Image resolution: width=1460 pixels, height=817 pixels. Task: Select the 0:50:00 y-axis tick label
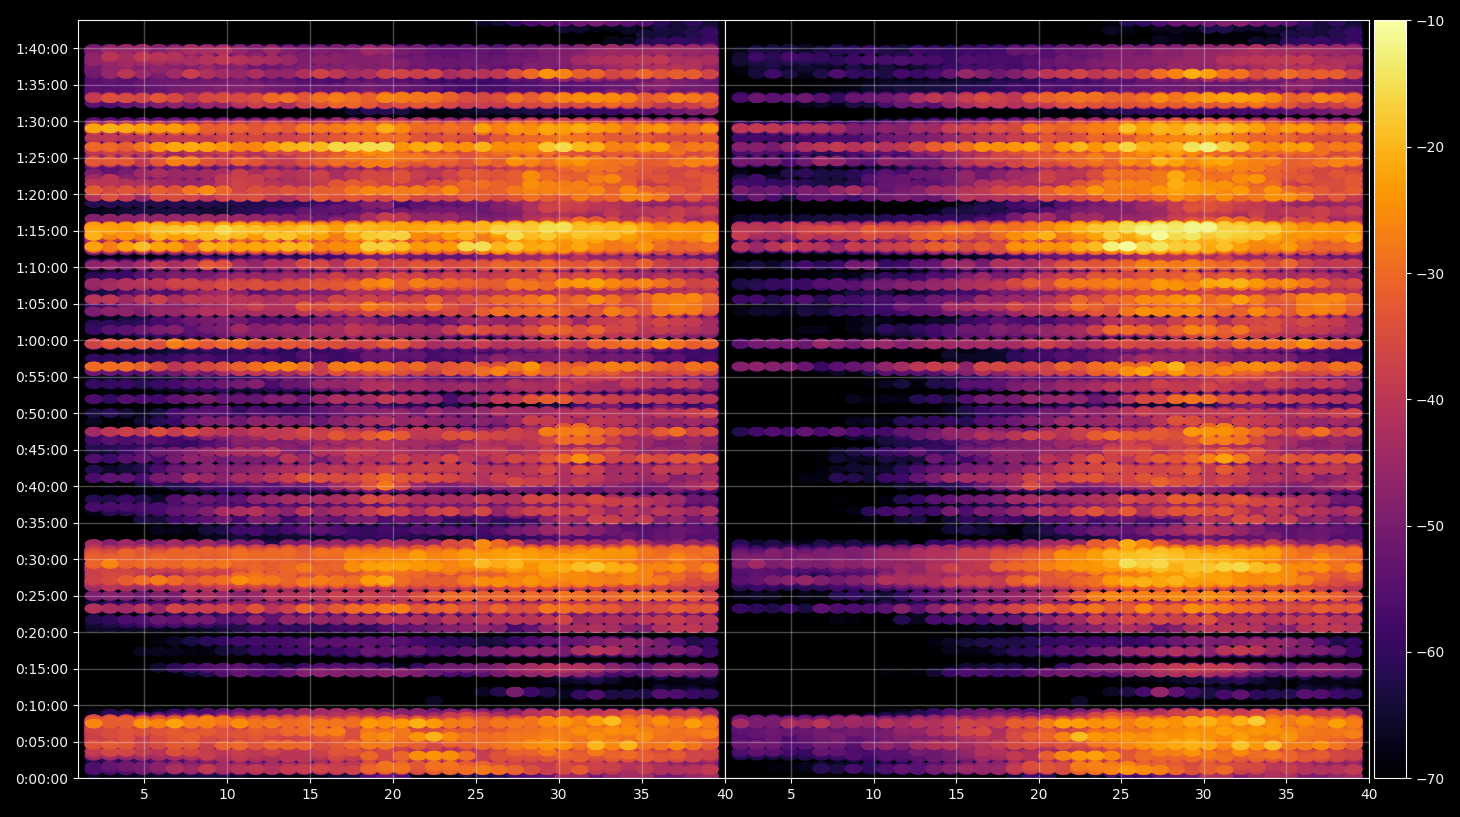click(42, 414)
